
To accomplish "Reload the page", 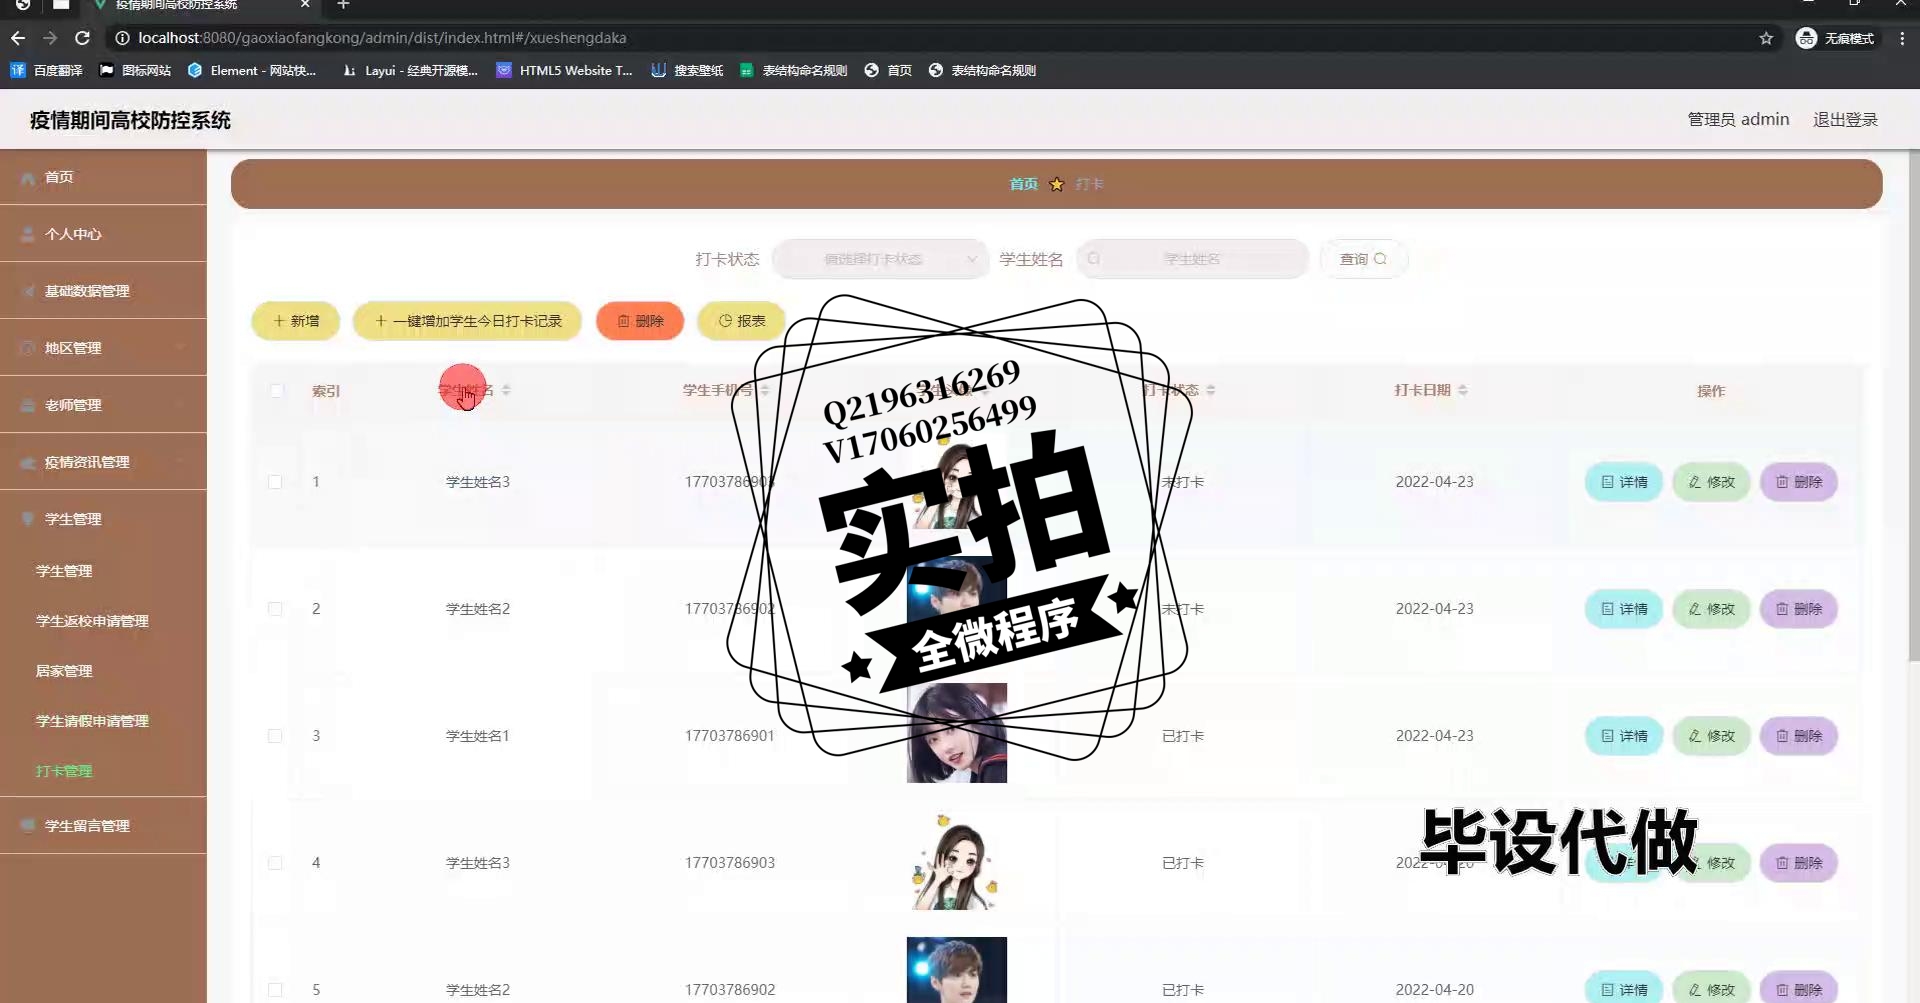I will click(x=82, y=38).
